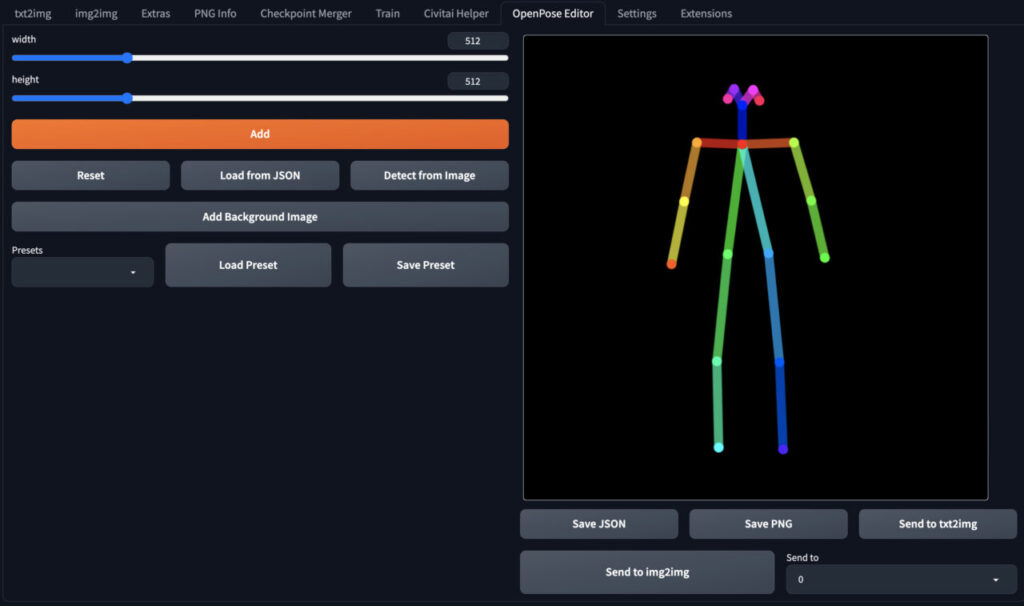Load a pose from JSON
Image resolution: width=1024 pixels, height=606 pixels.
(x=259, y=175)
